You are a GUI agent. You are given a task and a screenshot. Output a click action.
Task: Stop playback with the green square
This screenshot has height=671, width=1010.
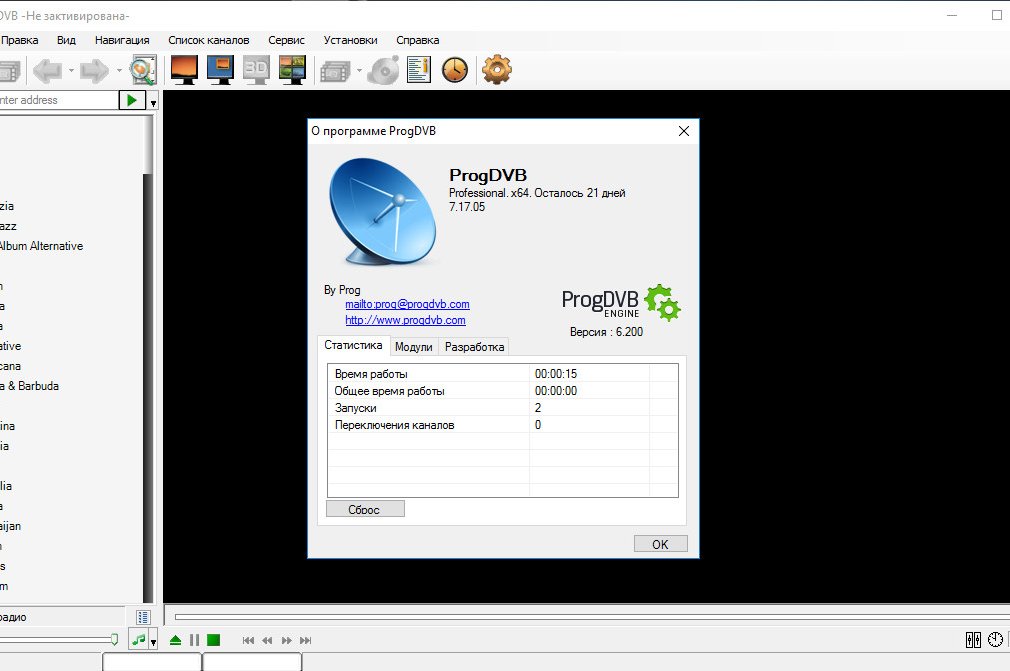pyautogui.click(x=214, y=640)
